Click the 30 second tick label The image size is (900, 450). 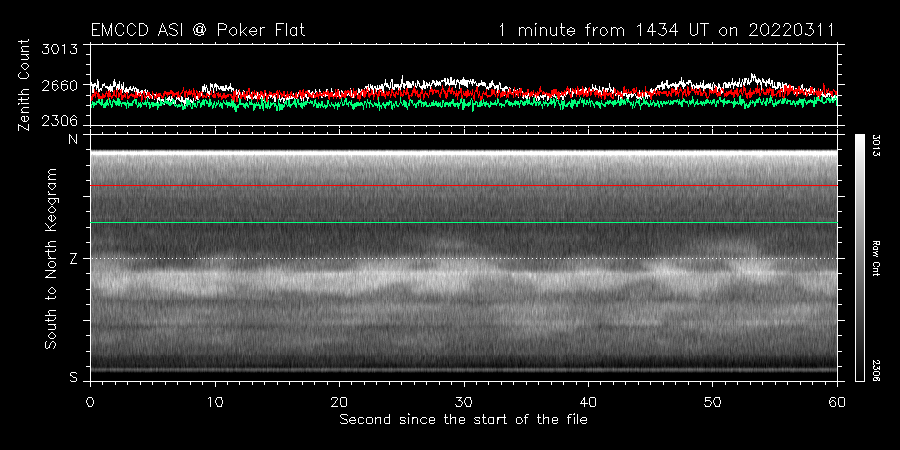click(464, 402)
